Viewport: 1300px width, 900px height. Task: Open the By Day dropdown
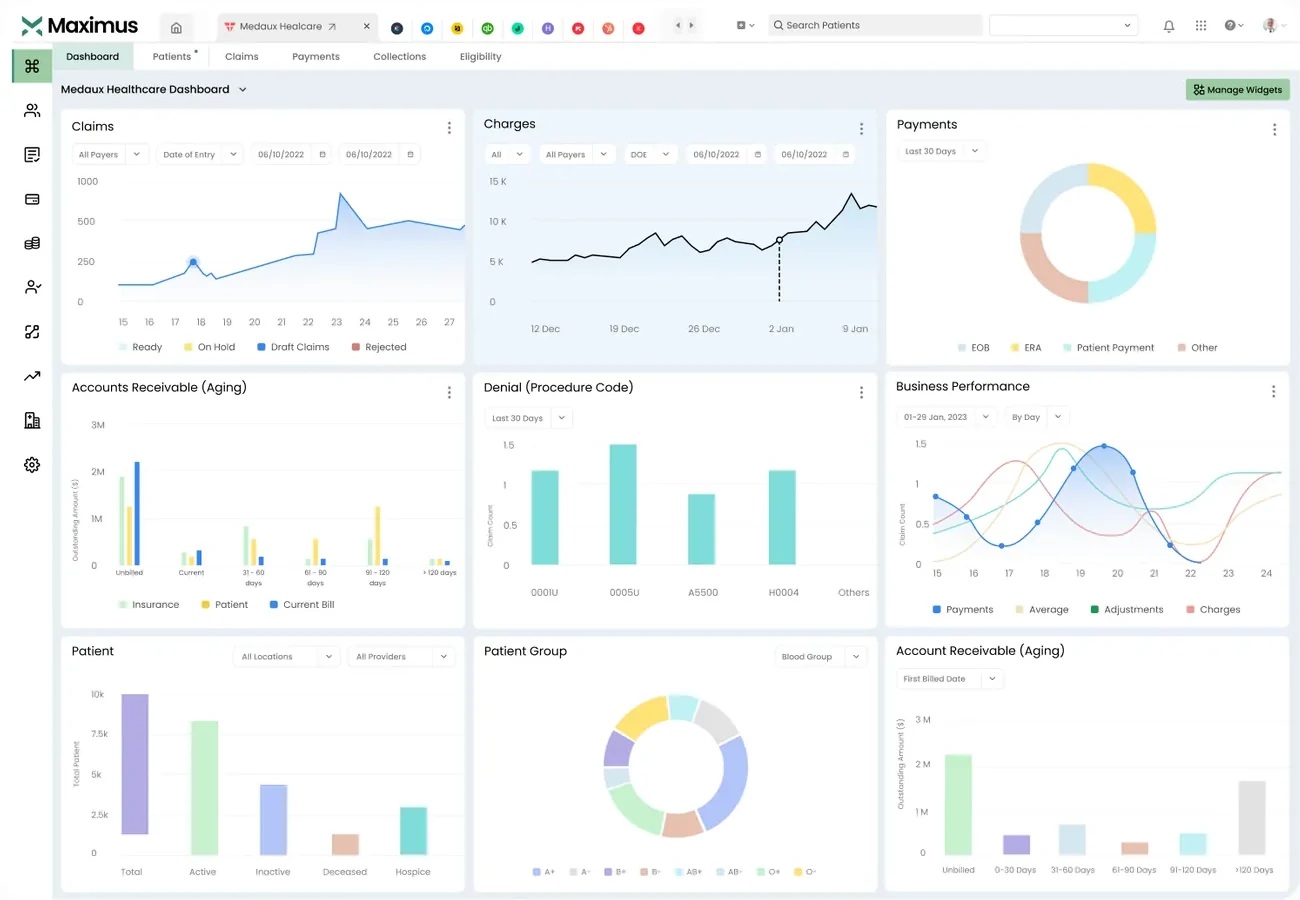click(1036, 417)
